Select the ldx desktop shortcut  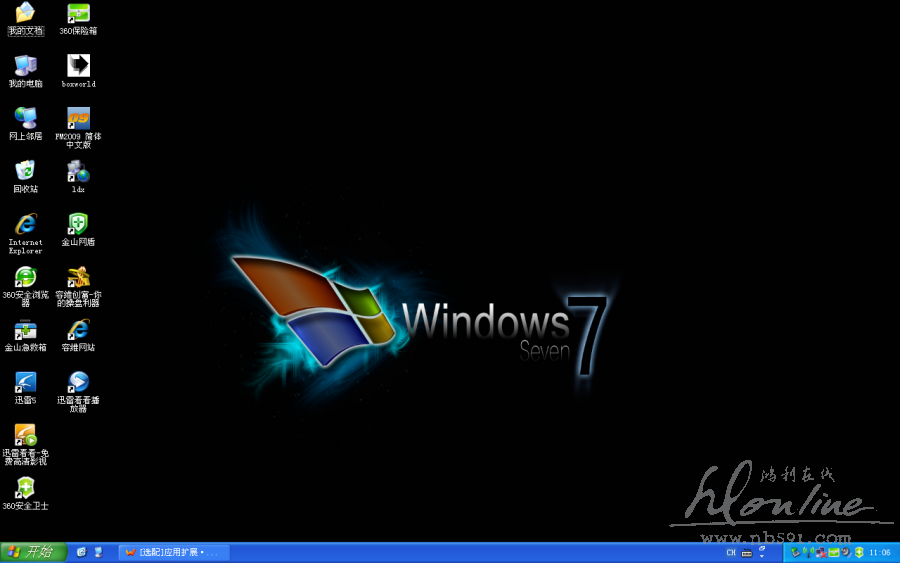pyautogui.click(x=78, y=171)
